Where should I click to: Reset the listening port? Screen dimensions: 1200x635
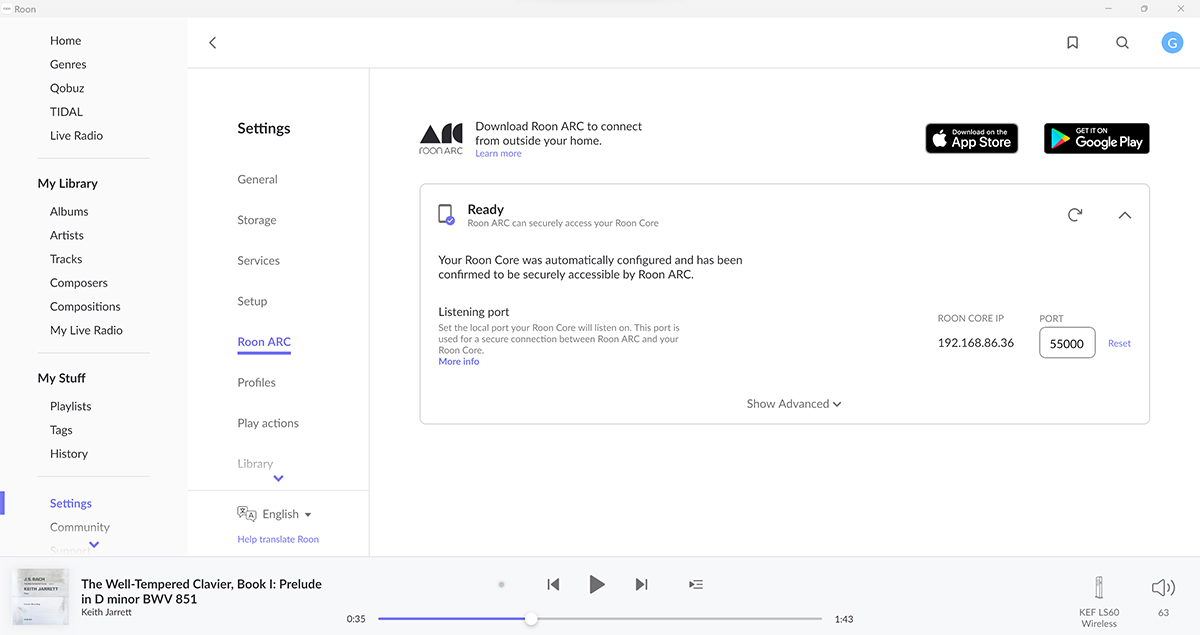(1119, 343)
